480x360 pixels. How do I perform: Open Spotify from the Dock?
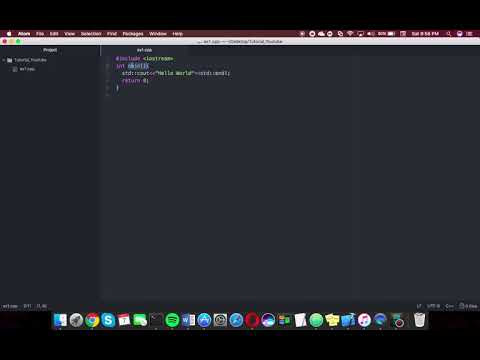click(172, 320)
